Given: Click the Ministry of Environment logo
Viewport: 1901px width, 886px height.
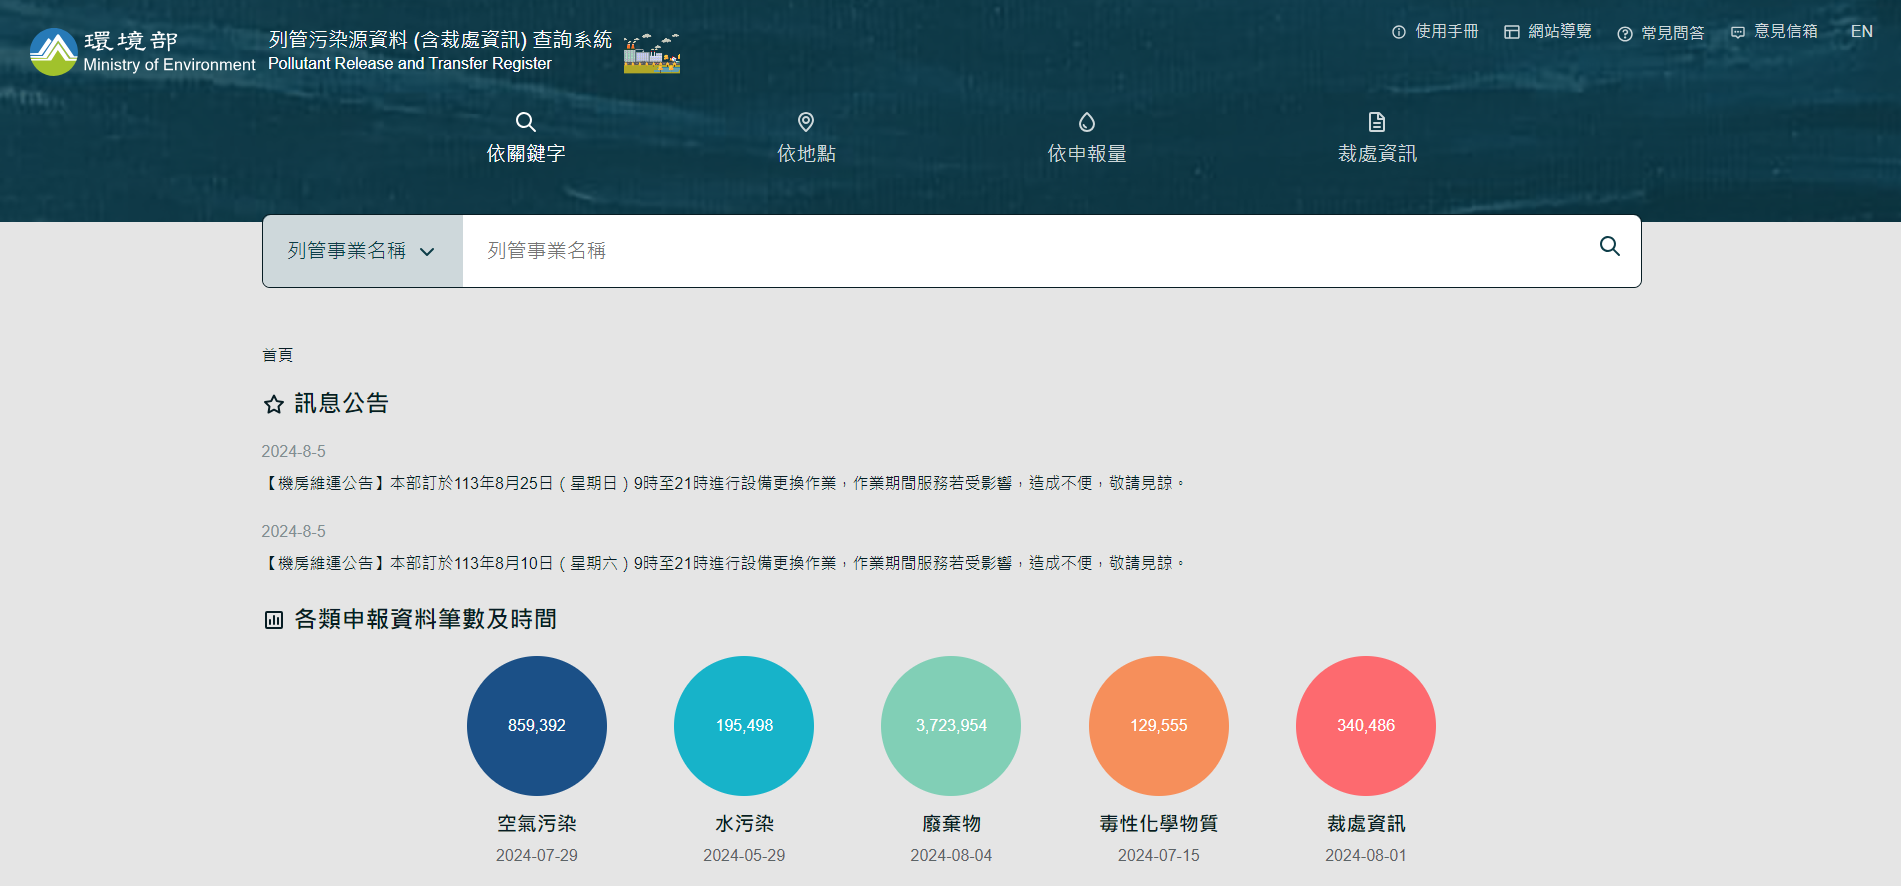Looking at the screenshot, I should pyautogui.click(x=143, y=52).
